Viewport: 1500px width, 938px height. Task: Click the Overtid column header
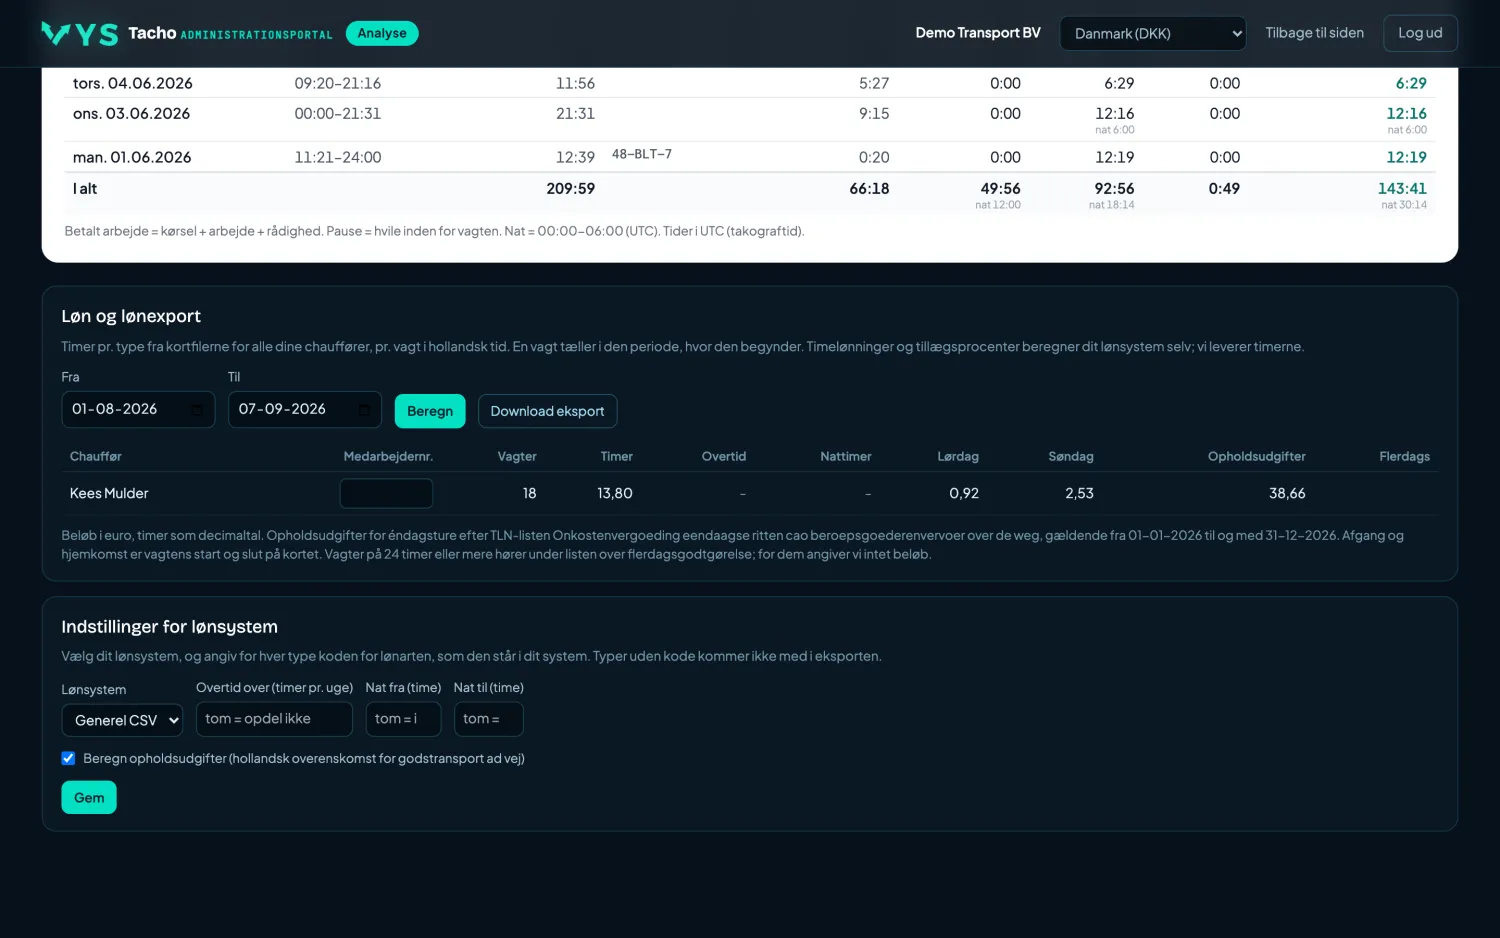point(724,456)
